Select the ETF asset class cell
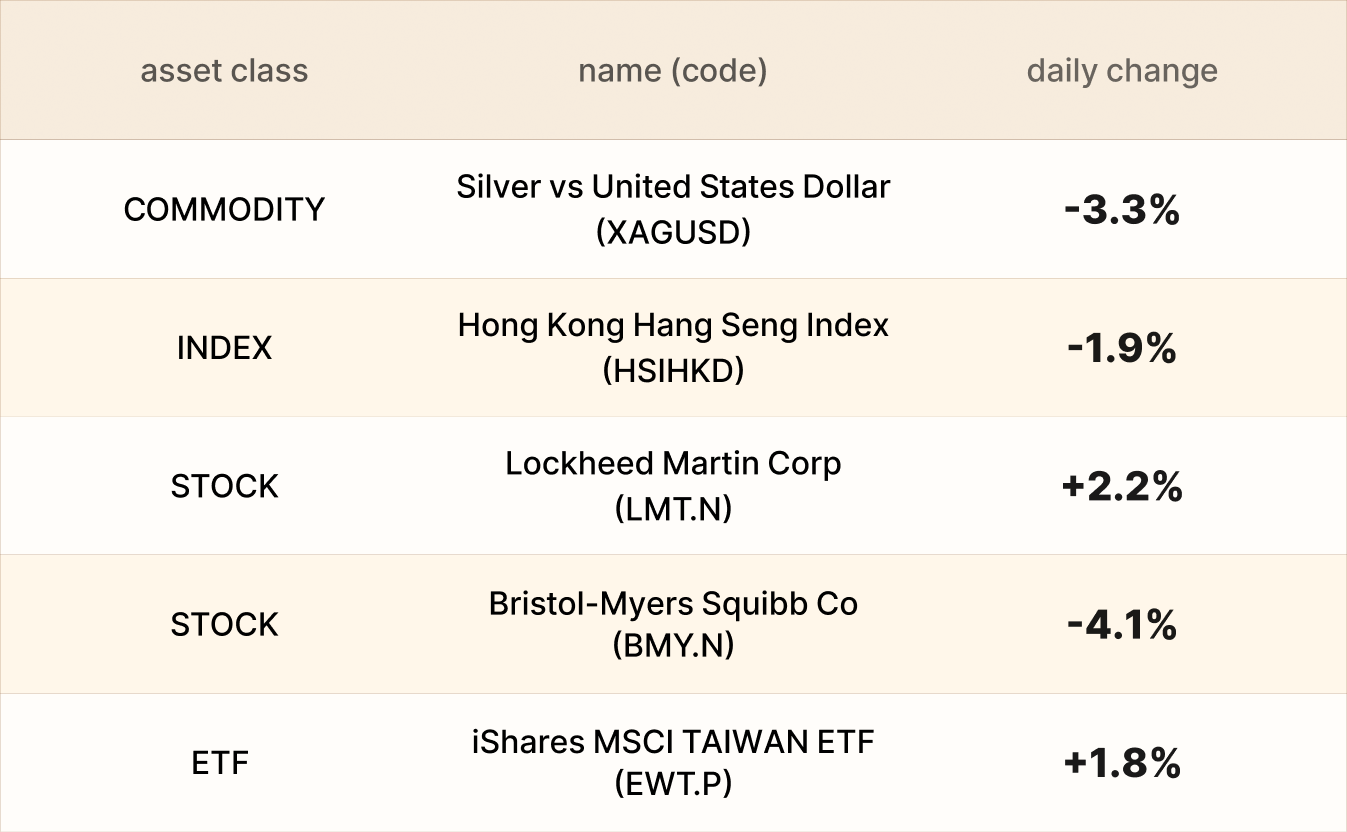This screenshot has height=832, width=1347. (x=220, y=763)
